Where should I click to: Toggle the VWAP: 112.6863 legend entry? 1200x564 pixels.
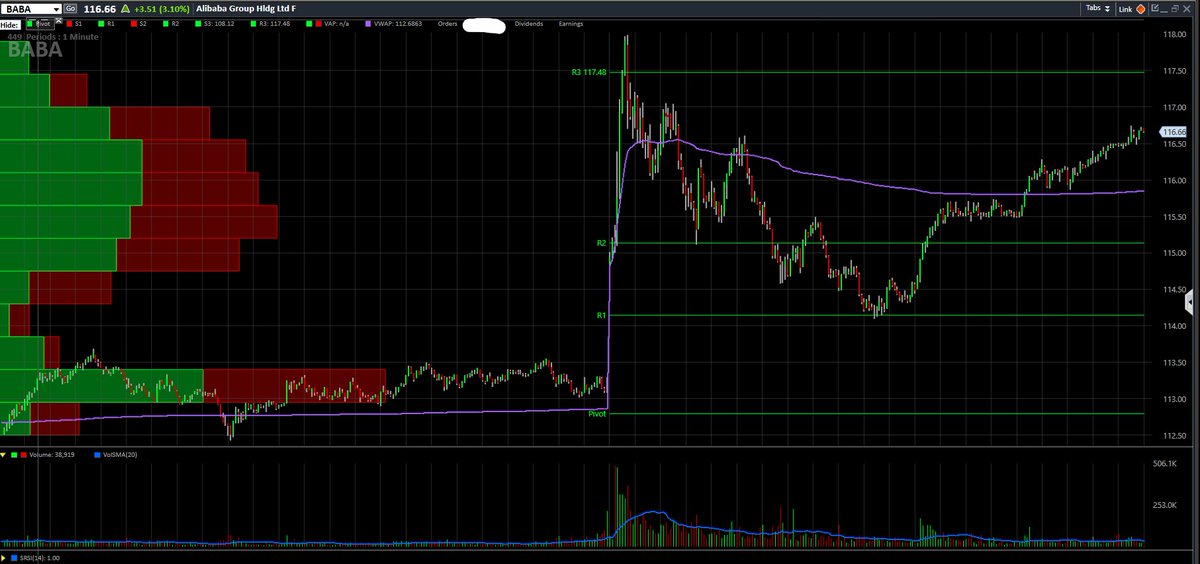tap(393, 24)
